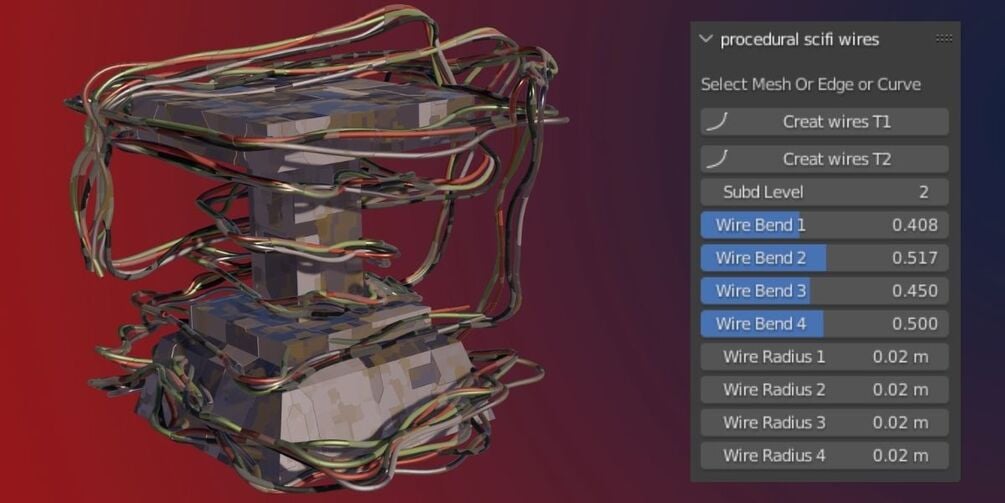Click the Wire Bend 3 slider
This screenshot has height=503, width=1005.
click(824, 291)
